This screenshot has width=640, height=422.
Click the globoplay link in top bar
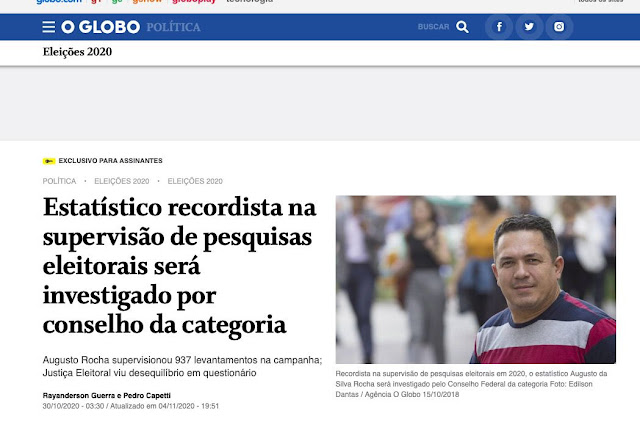coord(194,2)
